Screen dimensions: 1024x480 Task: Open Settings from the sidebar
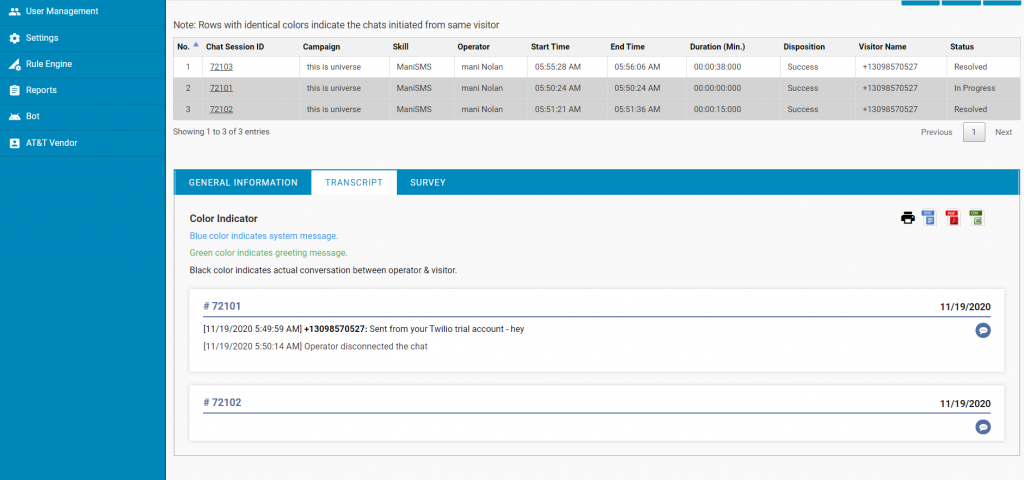41,38
